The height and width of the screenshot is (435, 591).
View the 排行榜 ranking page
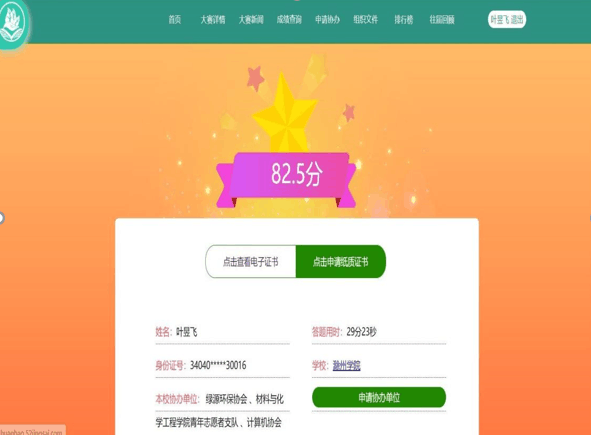(x=404, y=20)
